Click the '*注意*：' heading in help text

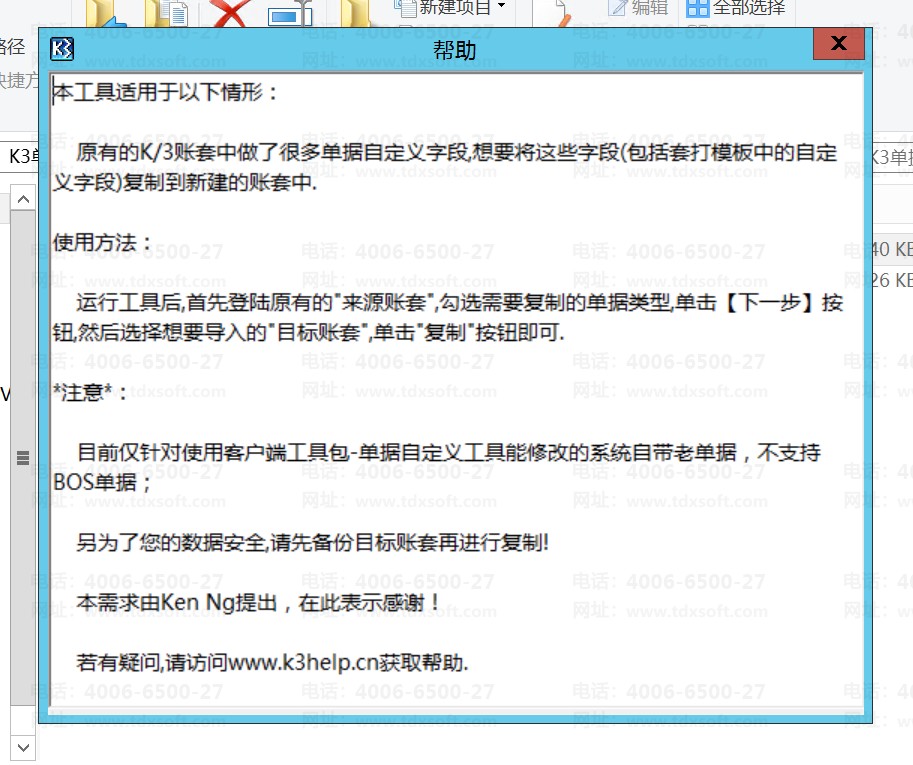pos(90,392)
